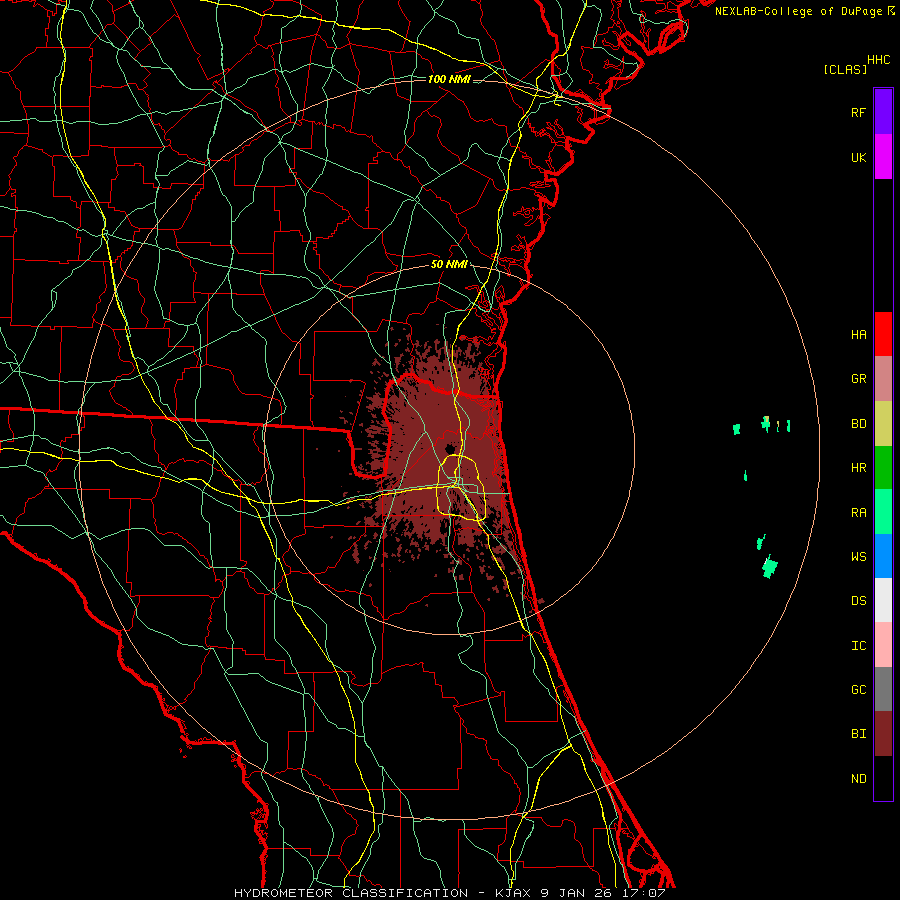Click the GR legend label
This screenshot has width=900, height=900.
coord(858,379)
